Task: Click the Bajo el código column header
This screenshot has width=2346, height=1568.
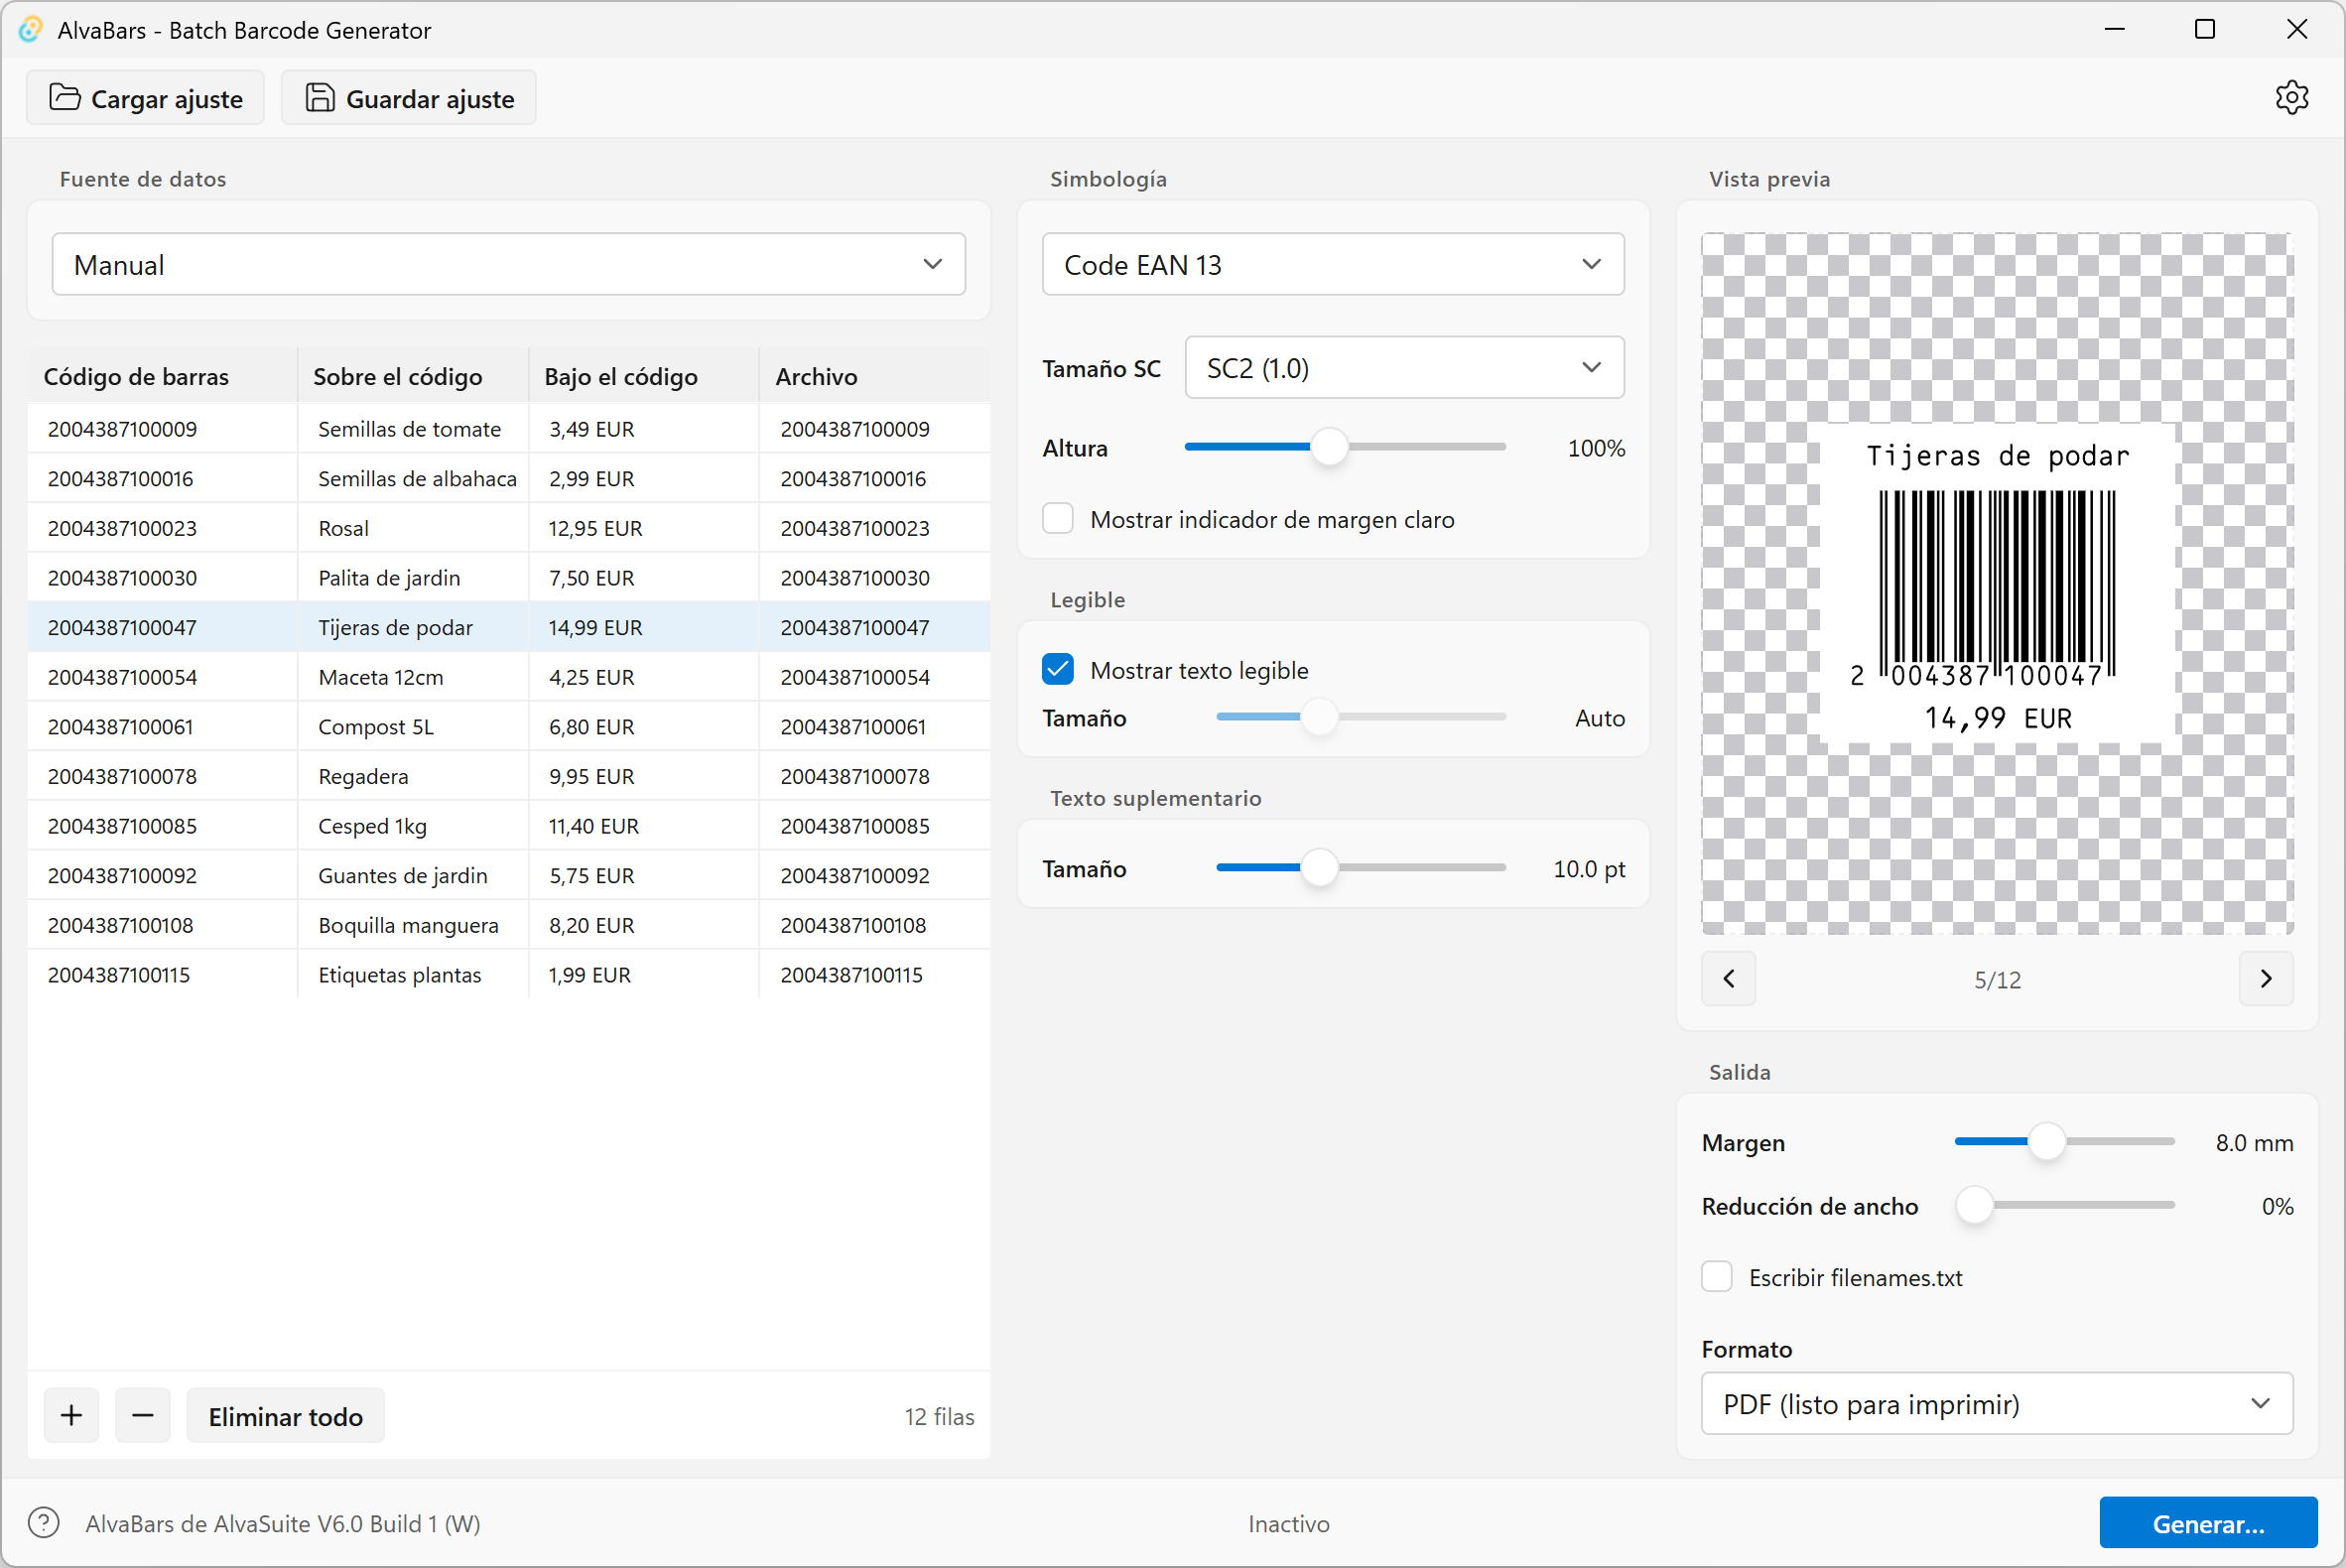Action: click(x=644, y=376)
